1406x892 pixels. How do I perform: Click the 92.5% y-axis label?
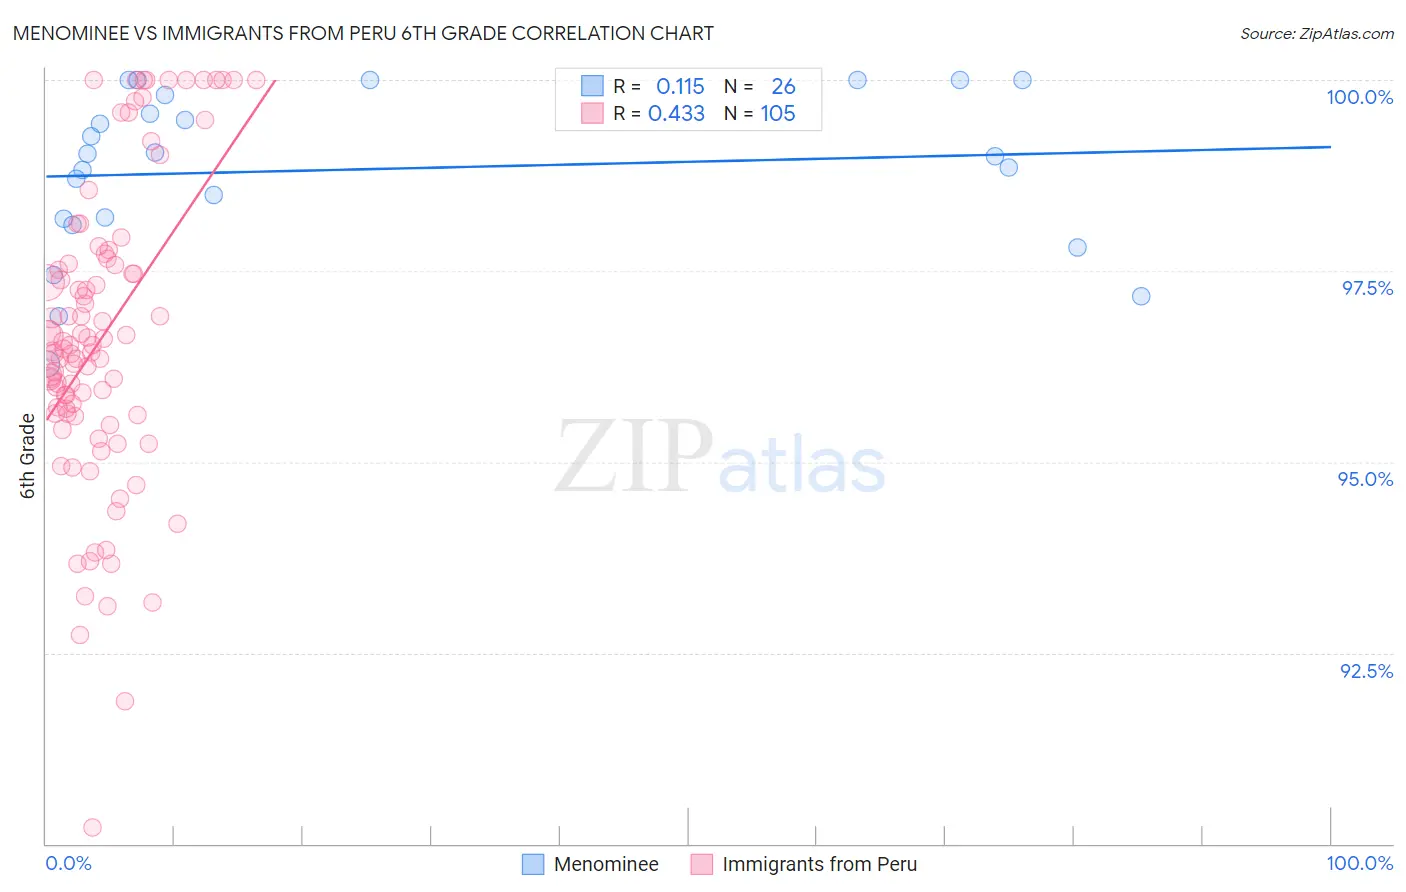coord(1367,671)
